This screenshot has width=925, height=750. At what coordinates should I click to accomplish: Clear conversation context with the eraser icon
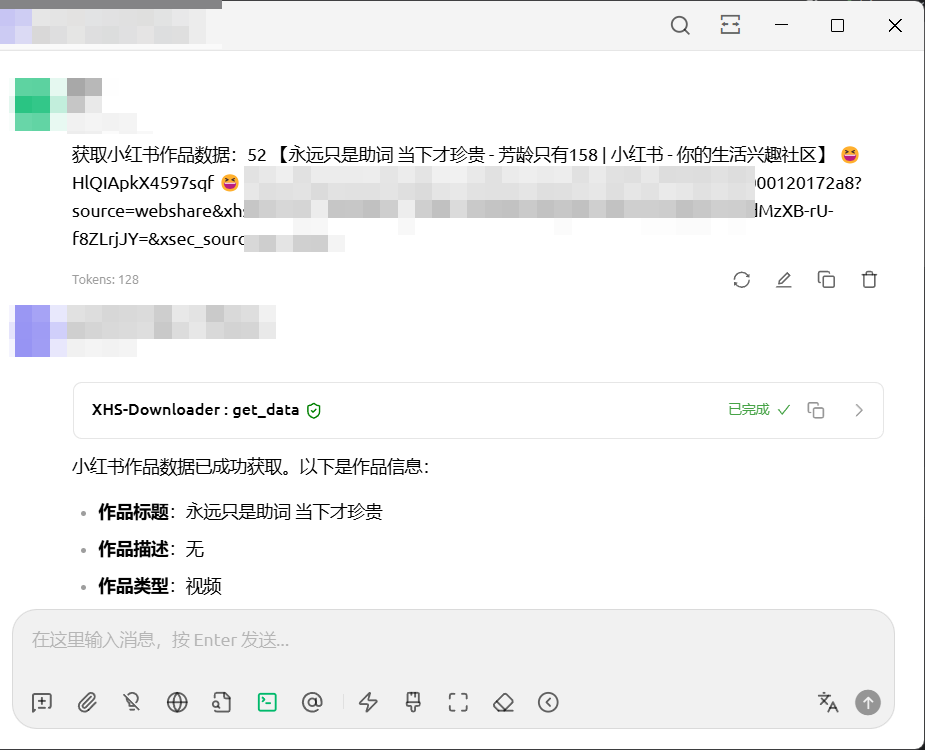(503, 702)
